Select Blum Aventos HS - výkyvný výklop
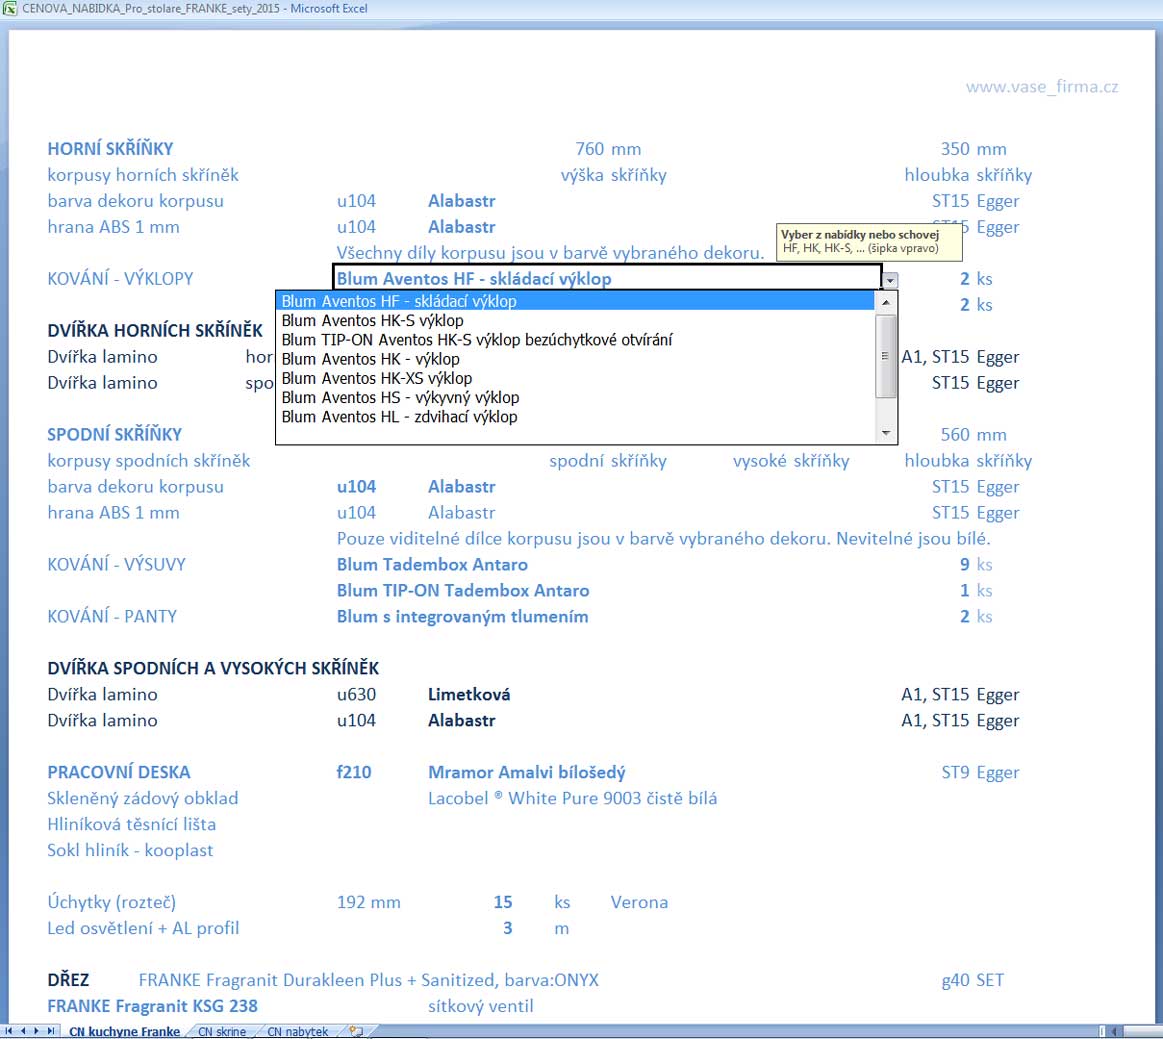 point(576,398)
